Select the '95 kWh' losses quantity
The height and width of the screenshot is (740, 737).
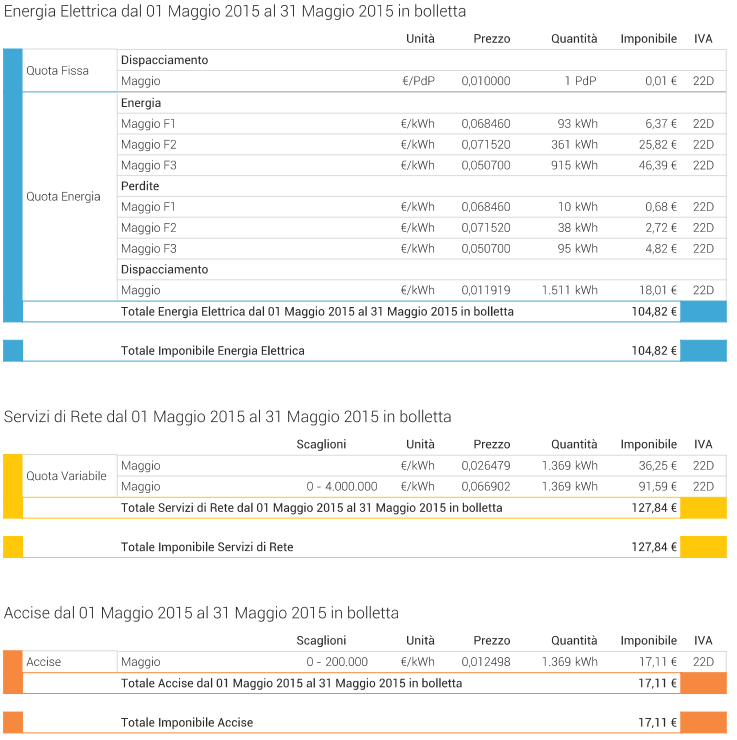tap(578, 248)
